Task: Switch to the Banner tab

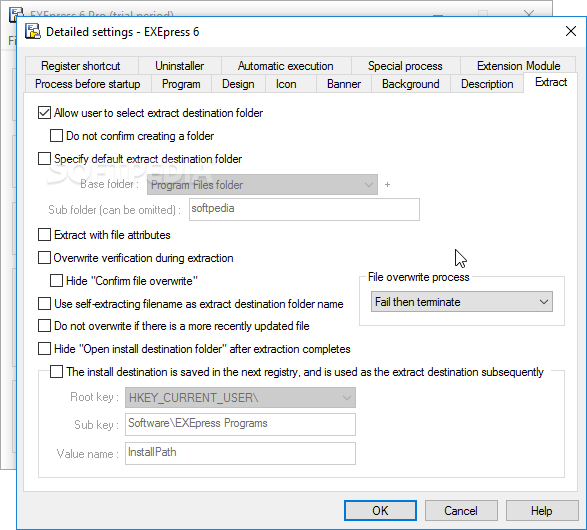Action: (344, 84)
